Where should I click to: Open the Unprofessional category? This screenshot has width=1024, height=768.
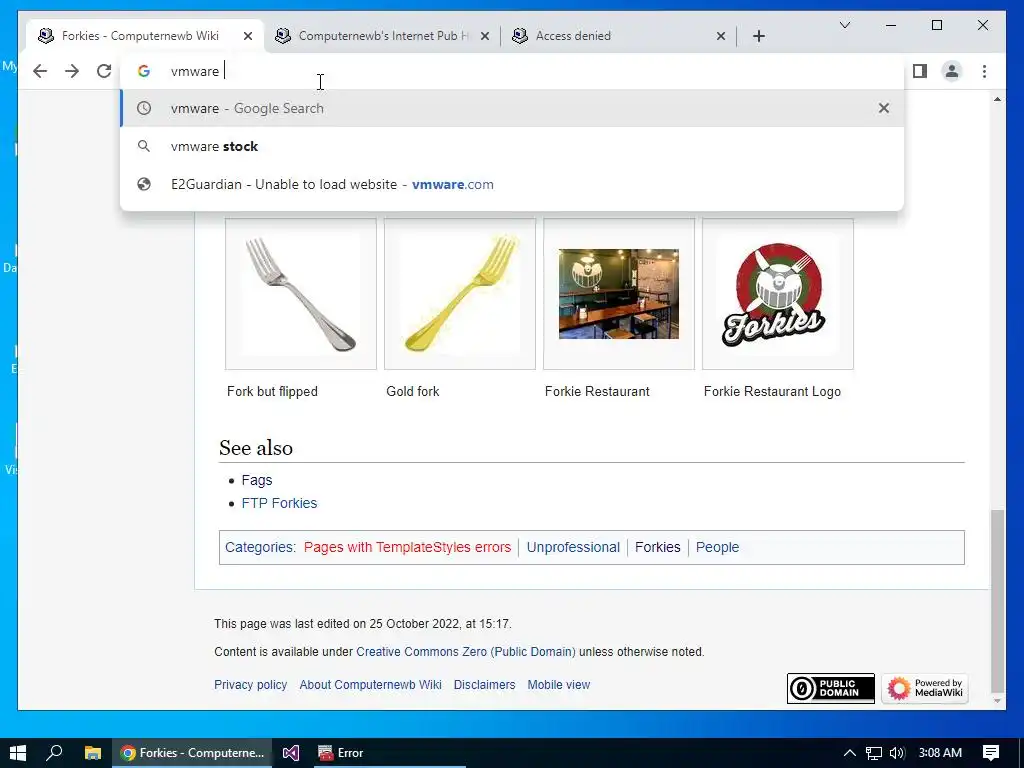tap(573, 547)
